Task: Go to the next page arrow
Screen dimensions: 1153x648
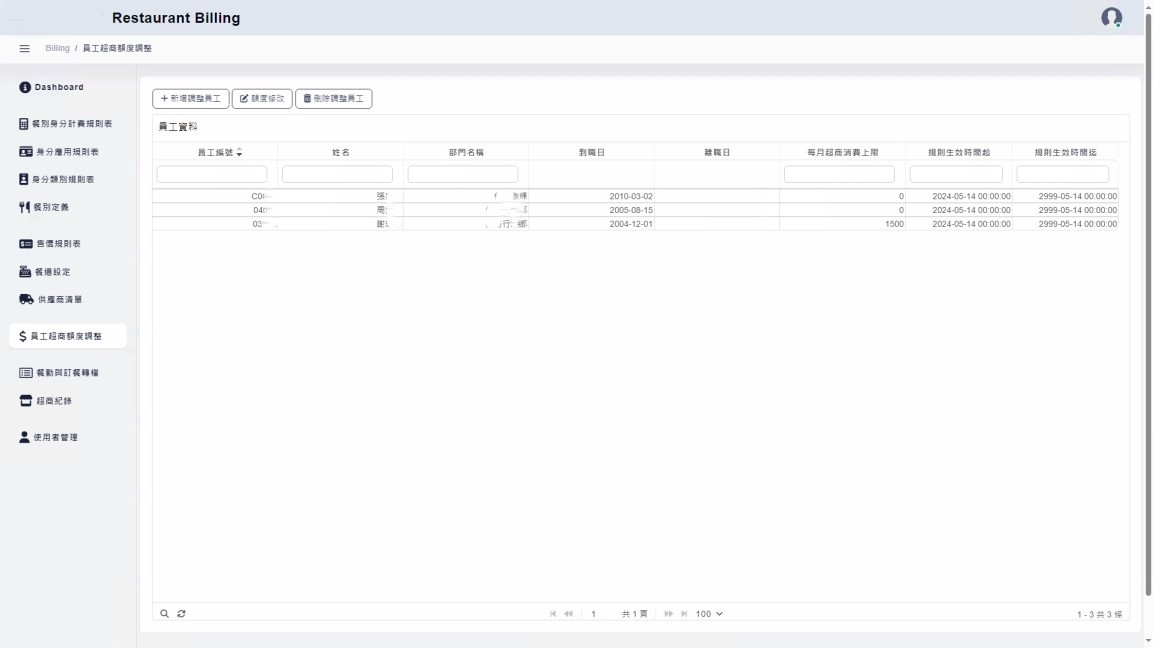Action: [x=669, y=614]
